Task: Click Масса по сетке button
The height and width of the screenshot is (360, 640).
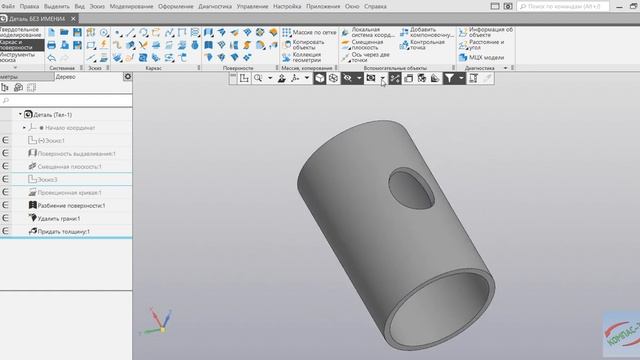Action: tap(309, 32)
